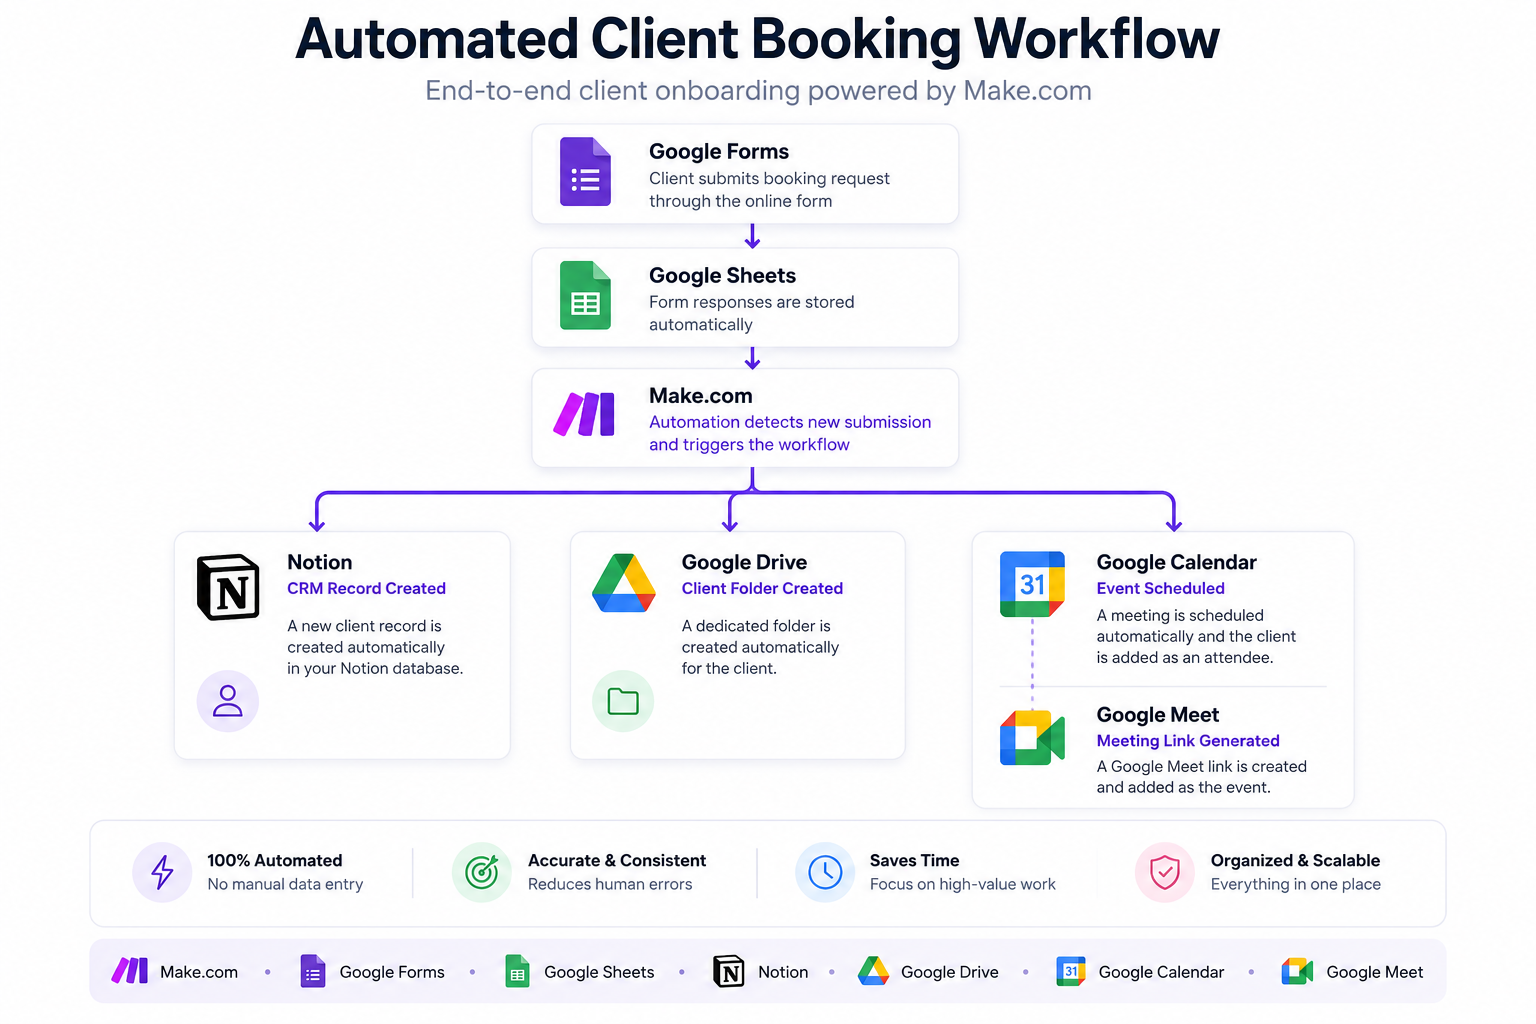
Task: Click the Notion icon in footer bar
Action: [x=729, y=971]
